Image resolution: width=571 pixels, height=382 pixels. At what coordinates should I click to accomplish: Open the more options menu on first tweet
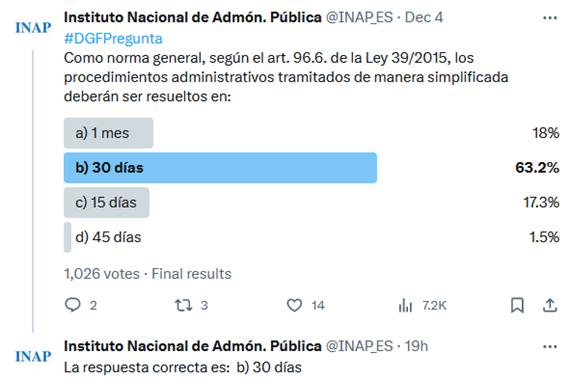click(x=550, y=17)
